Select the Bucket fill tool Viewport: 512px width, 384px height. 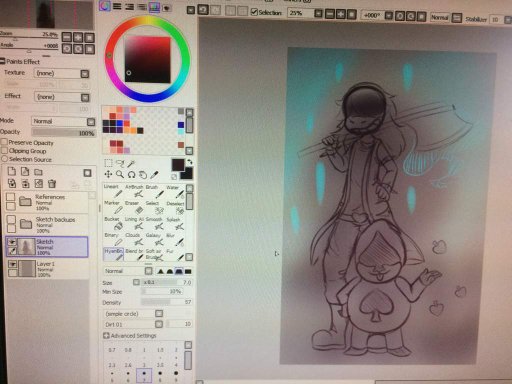114,223
